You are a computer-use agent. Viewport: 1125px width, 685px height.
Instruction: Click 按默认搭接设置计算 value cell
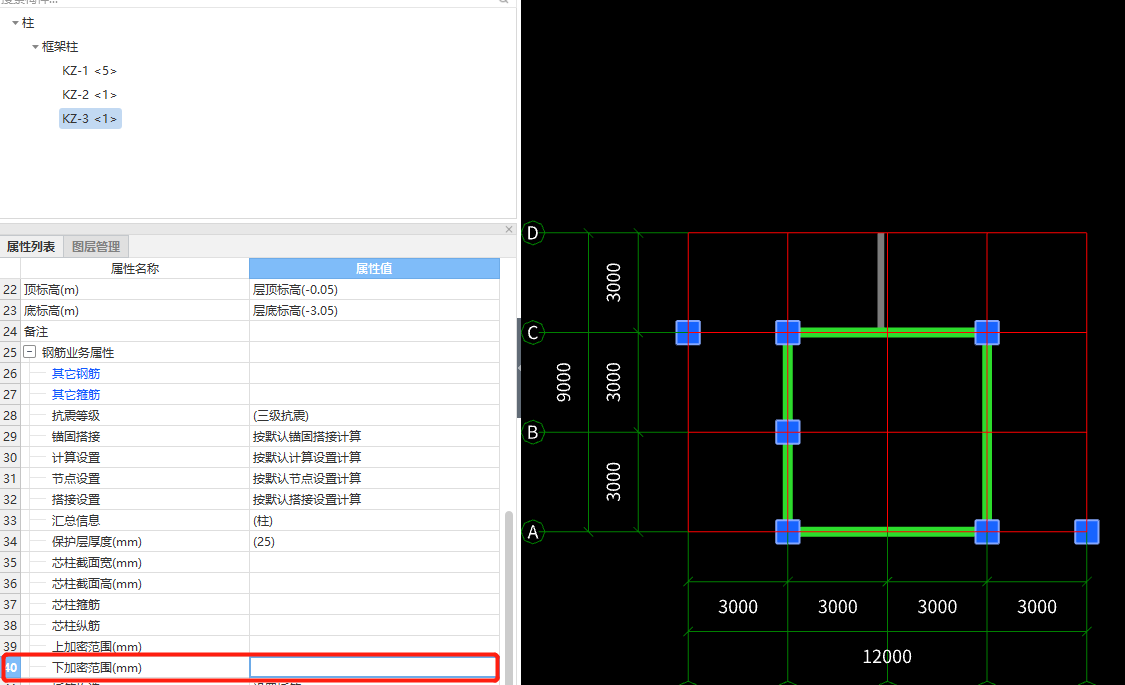[374, 499]
